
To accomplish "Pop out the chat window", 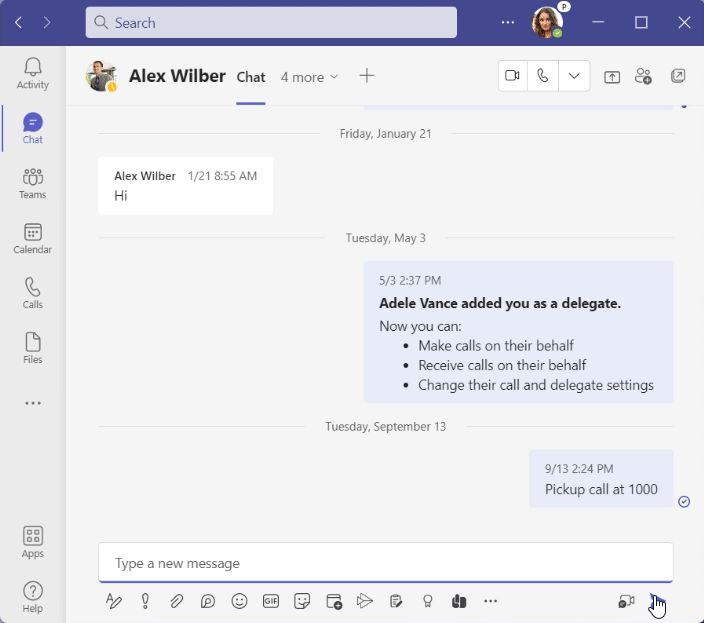I will pos(678,76).
